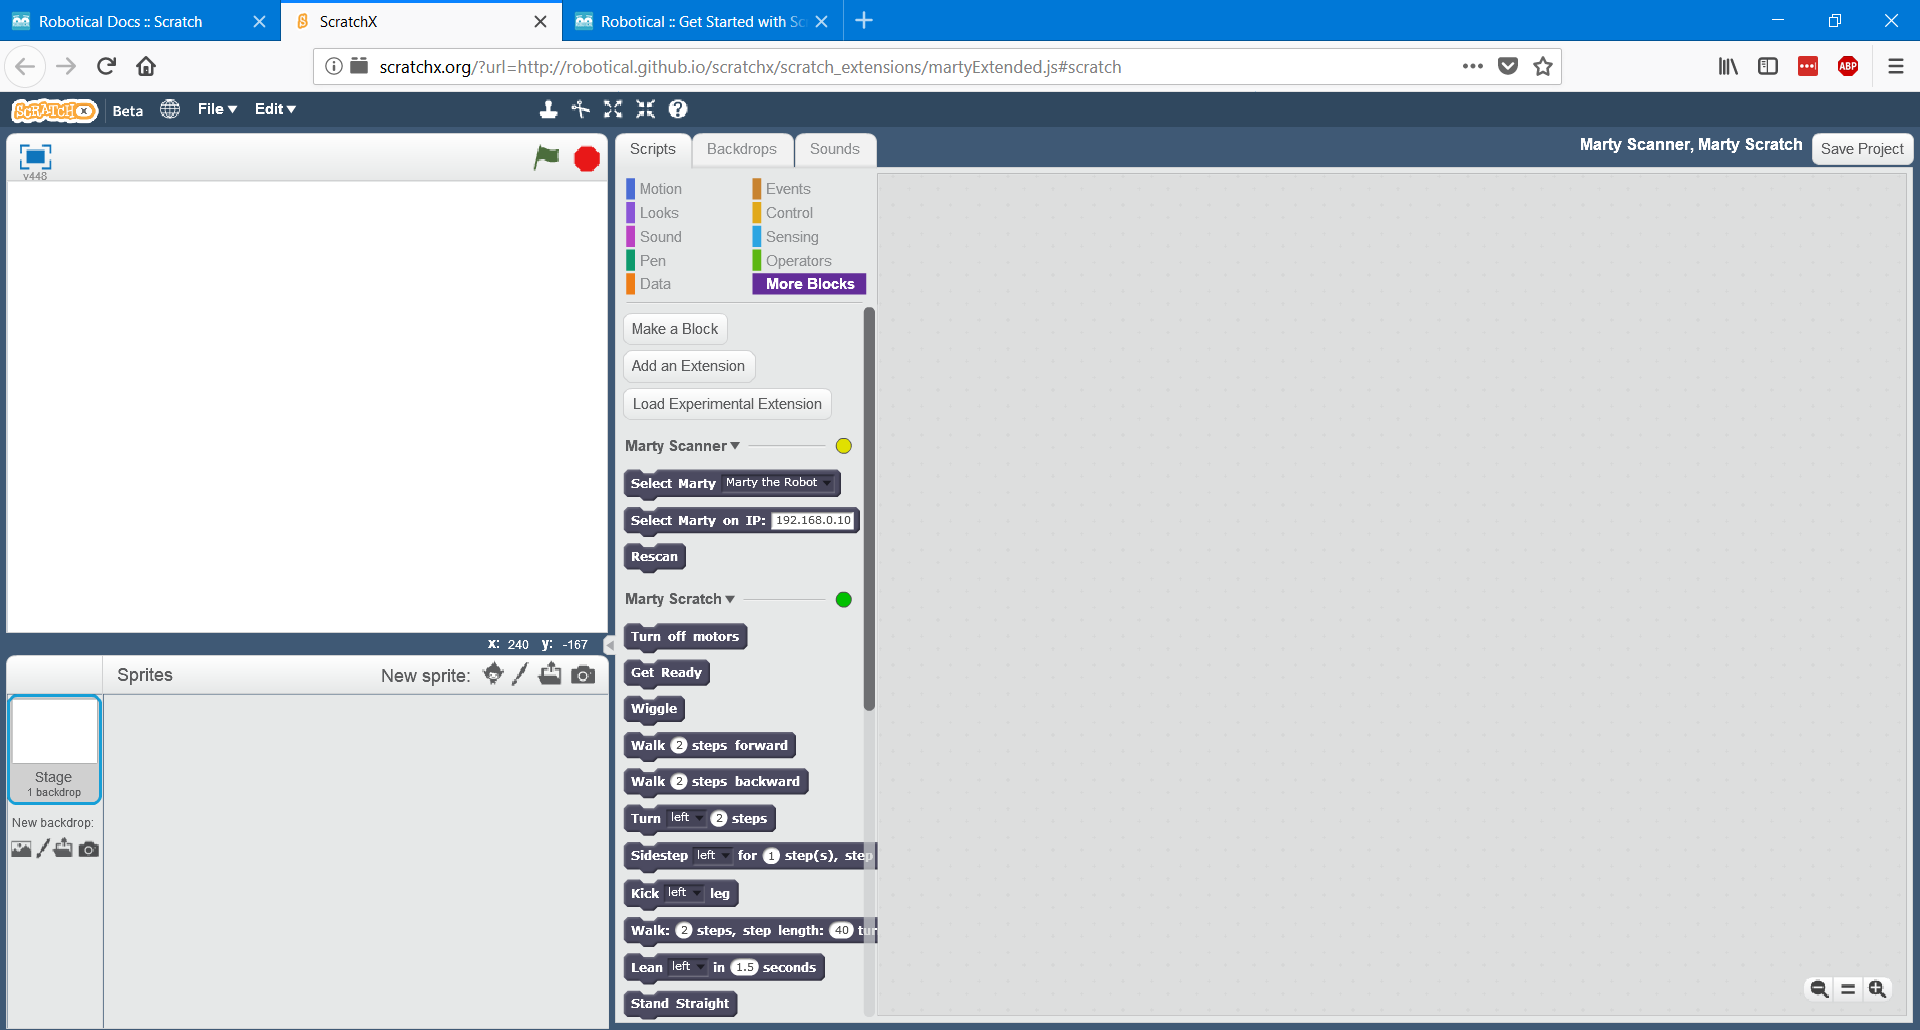The width and height of the screenshot is (1920, 1030).
Task: Upload backdrop from file
Action: coord(63,848)
